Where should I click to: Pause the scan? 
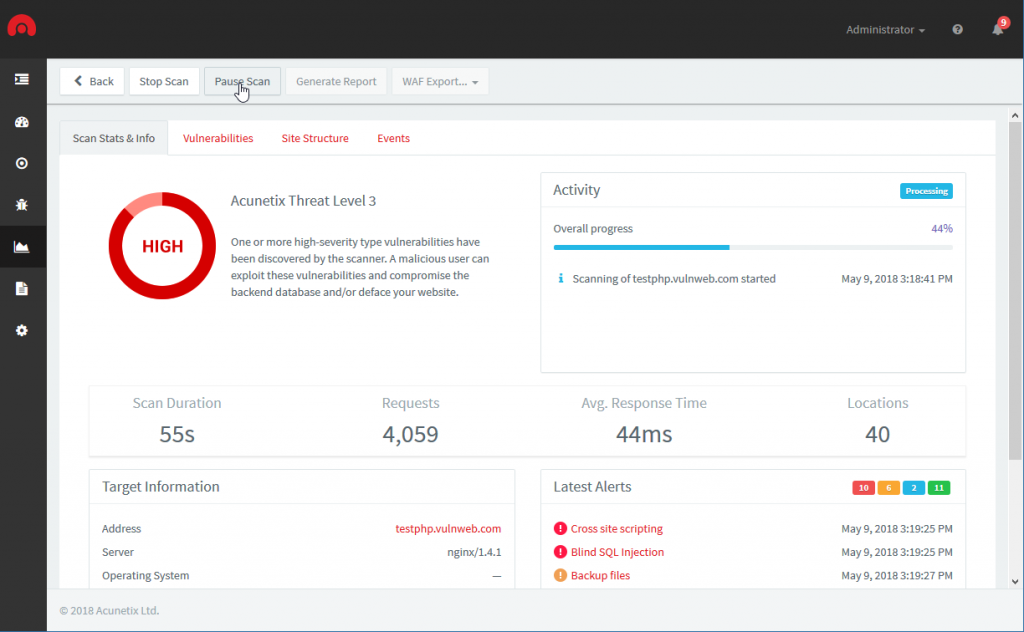242,82
